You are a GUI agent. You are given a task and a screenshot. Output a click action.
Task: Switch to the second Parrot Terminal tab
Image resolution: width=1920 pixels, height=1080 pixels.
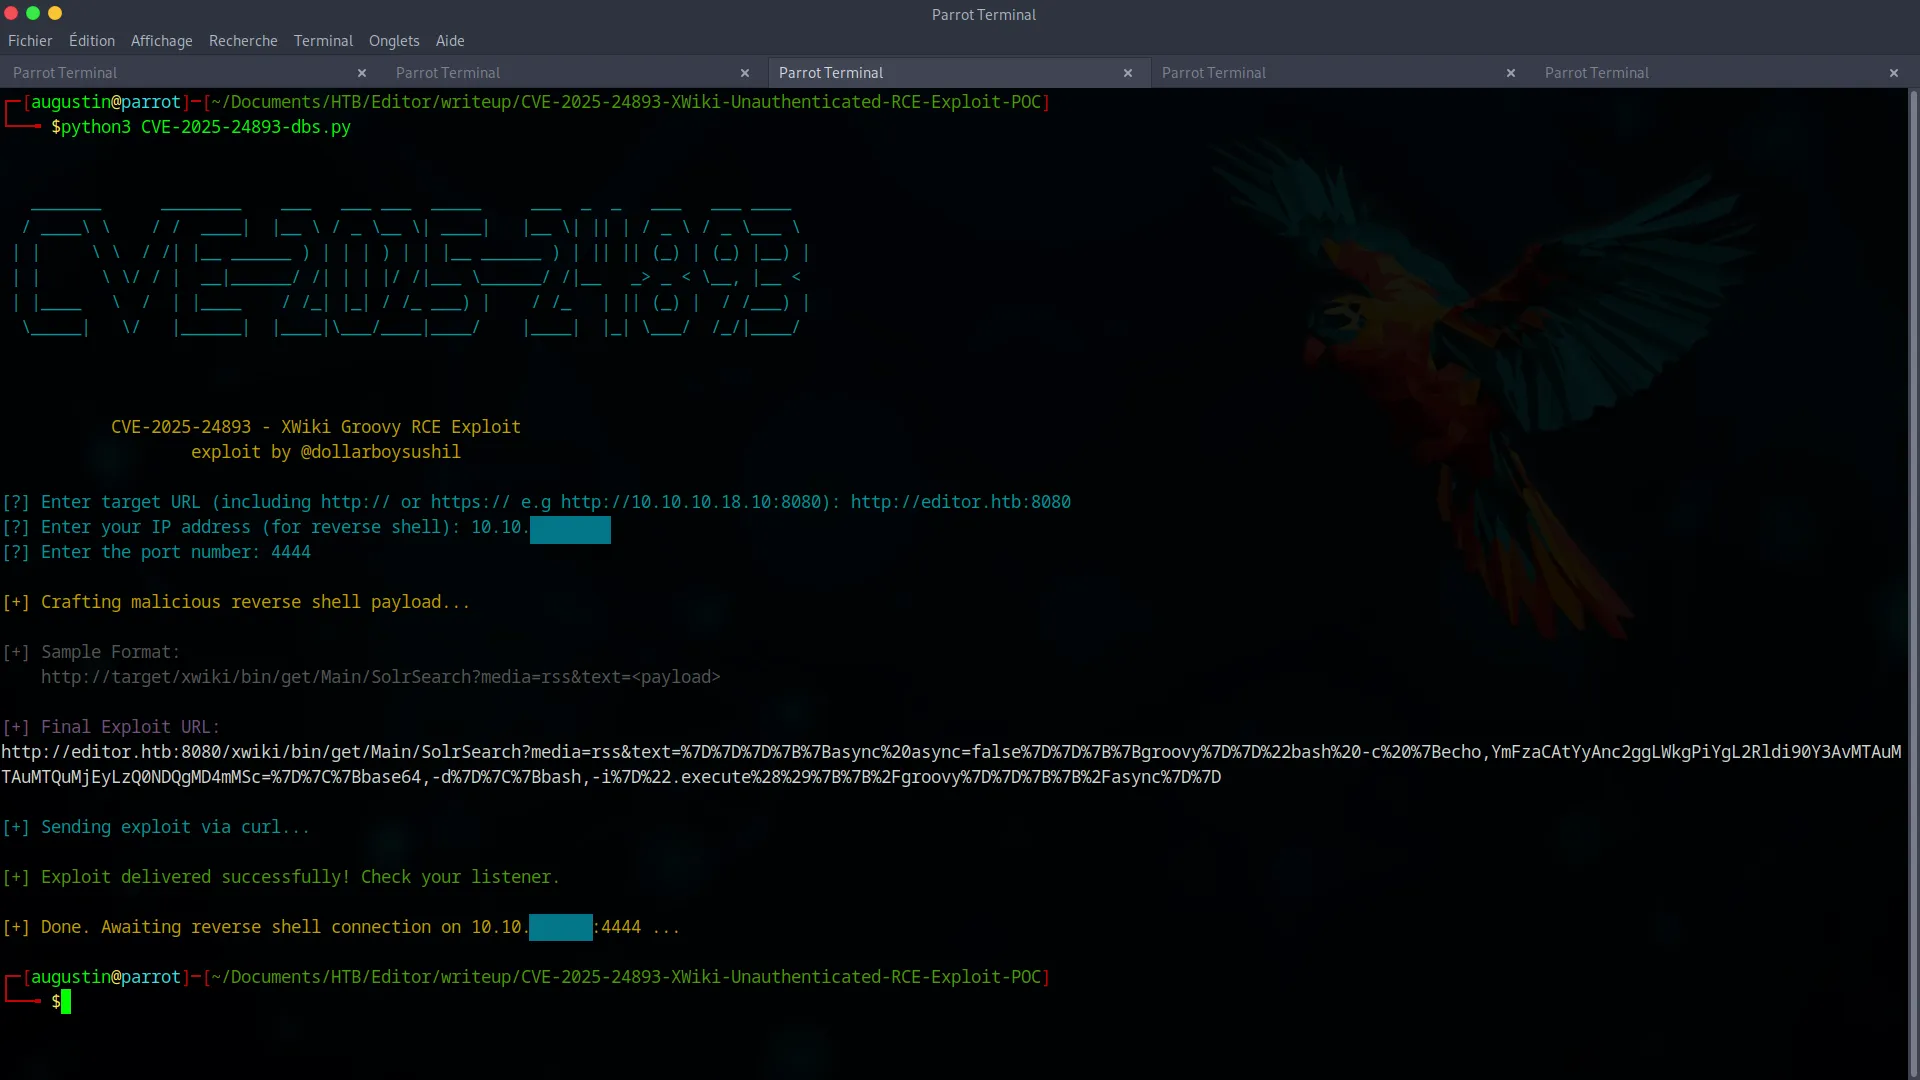click(x=447, y=72)
